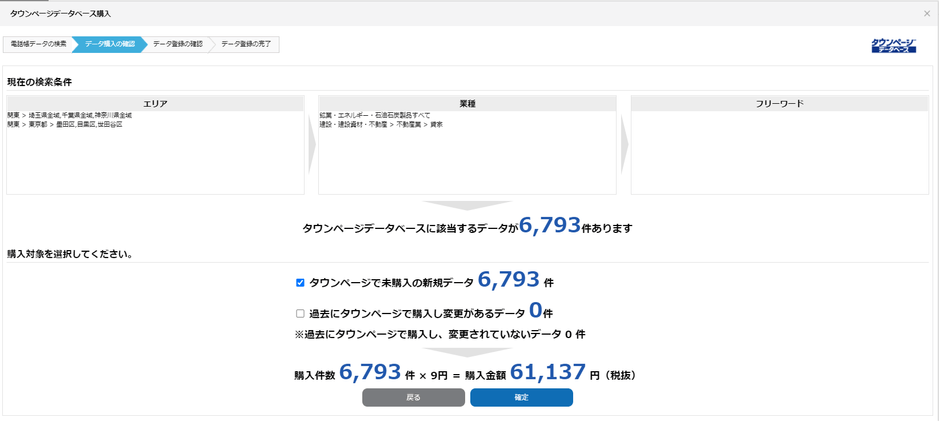Click the 戻る button

click(413, 397)
